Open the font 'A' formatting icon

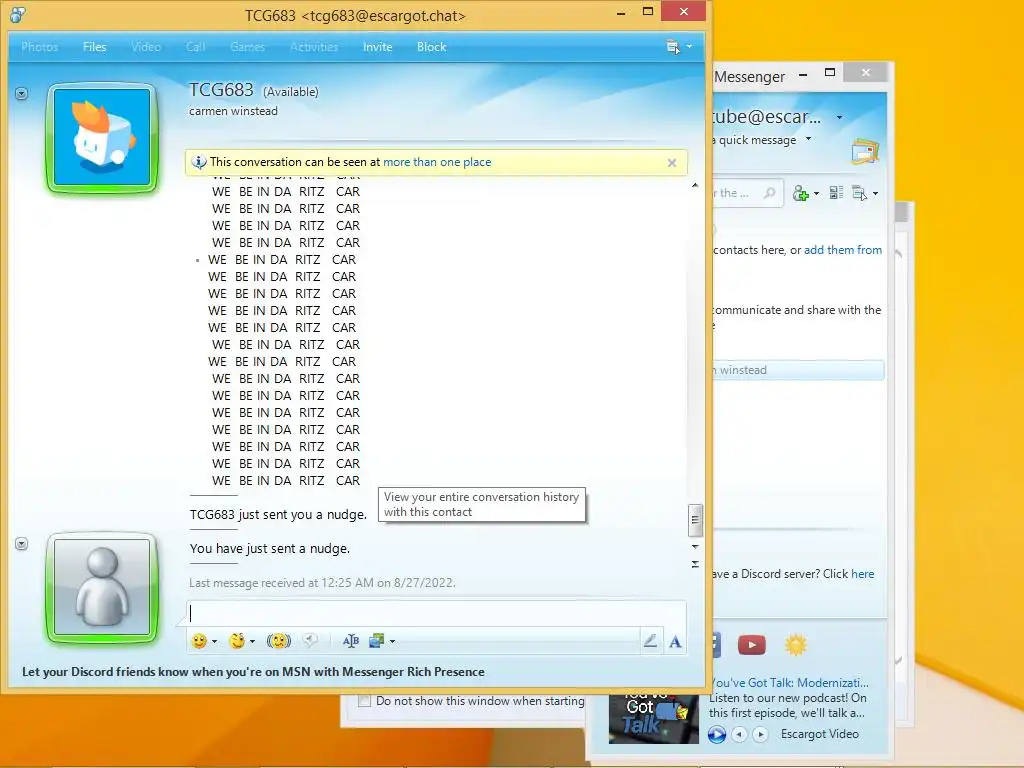coord(675,642)
